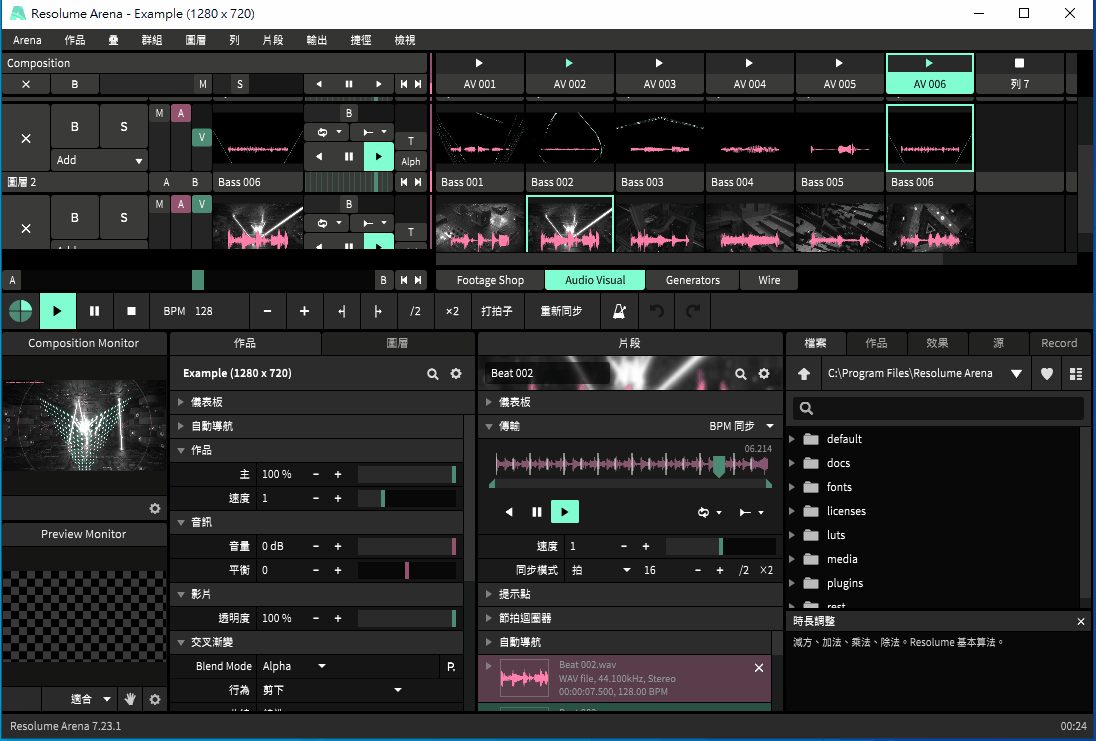Click the heart favorites icon in the file browser
This screenshot has width=1096, height=741.
tap(1046, 374)
